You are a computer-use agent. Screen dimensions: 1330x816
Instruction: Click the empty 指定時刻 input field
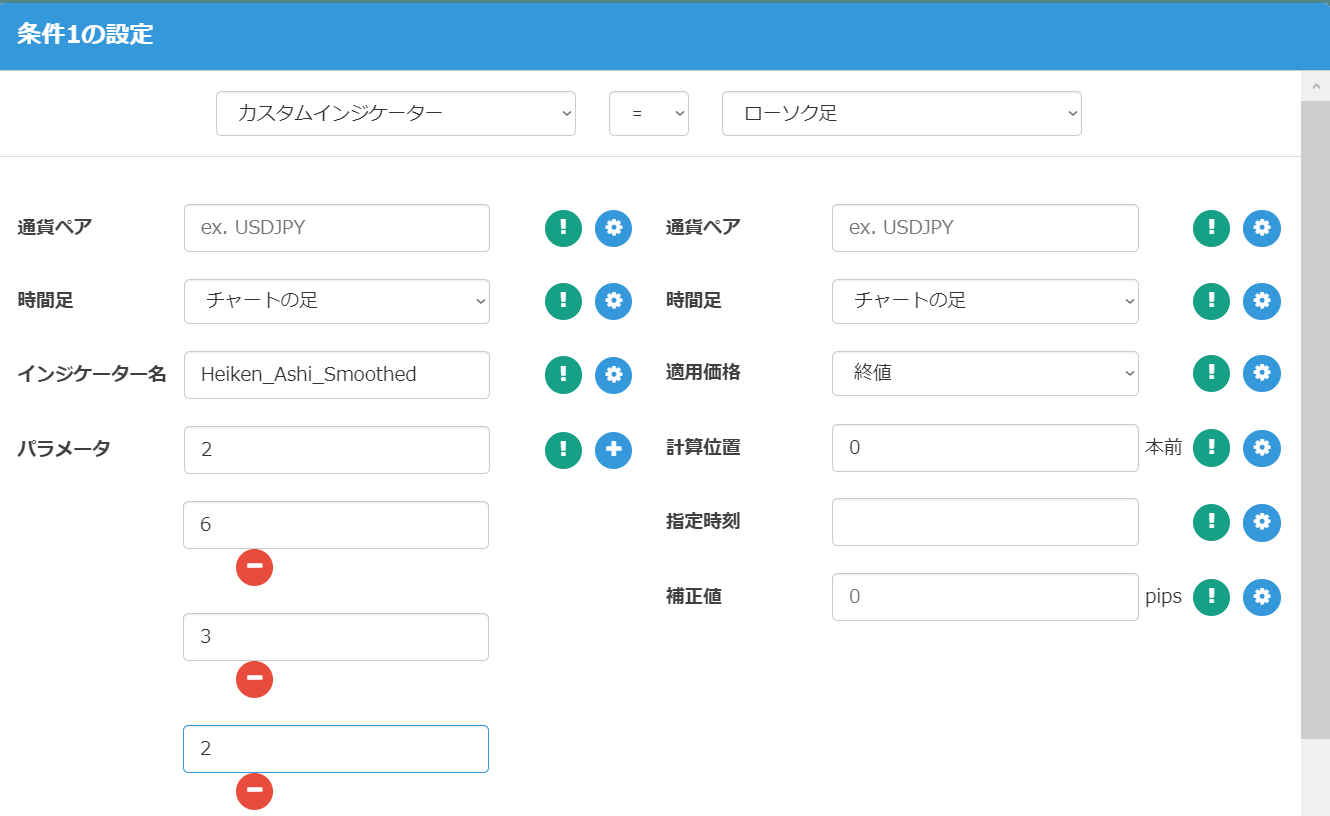[x=985, y=522]
